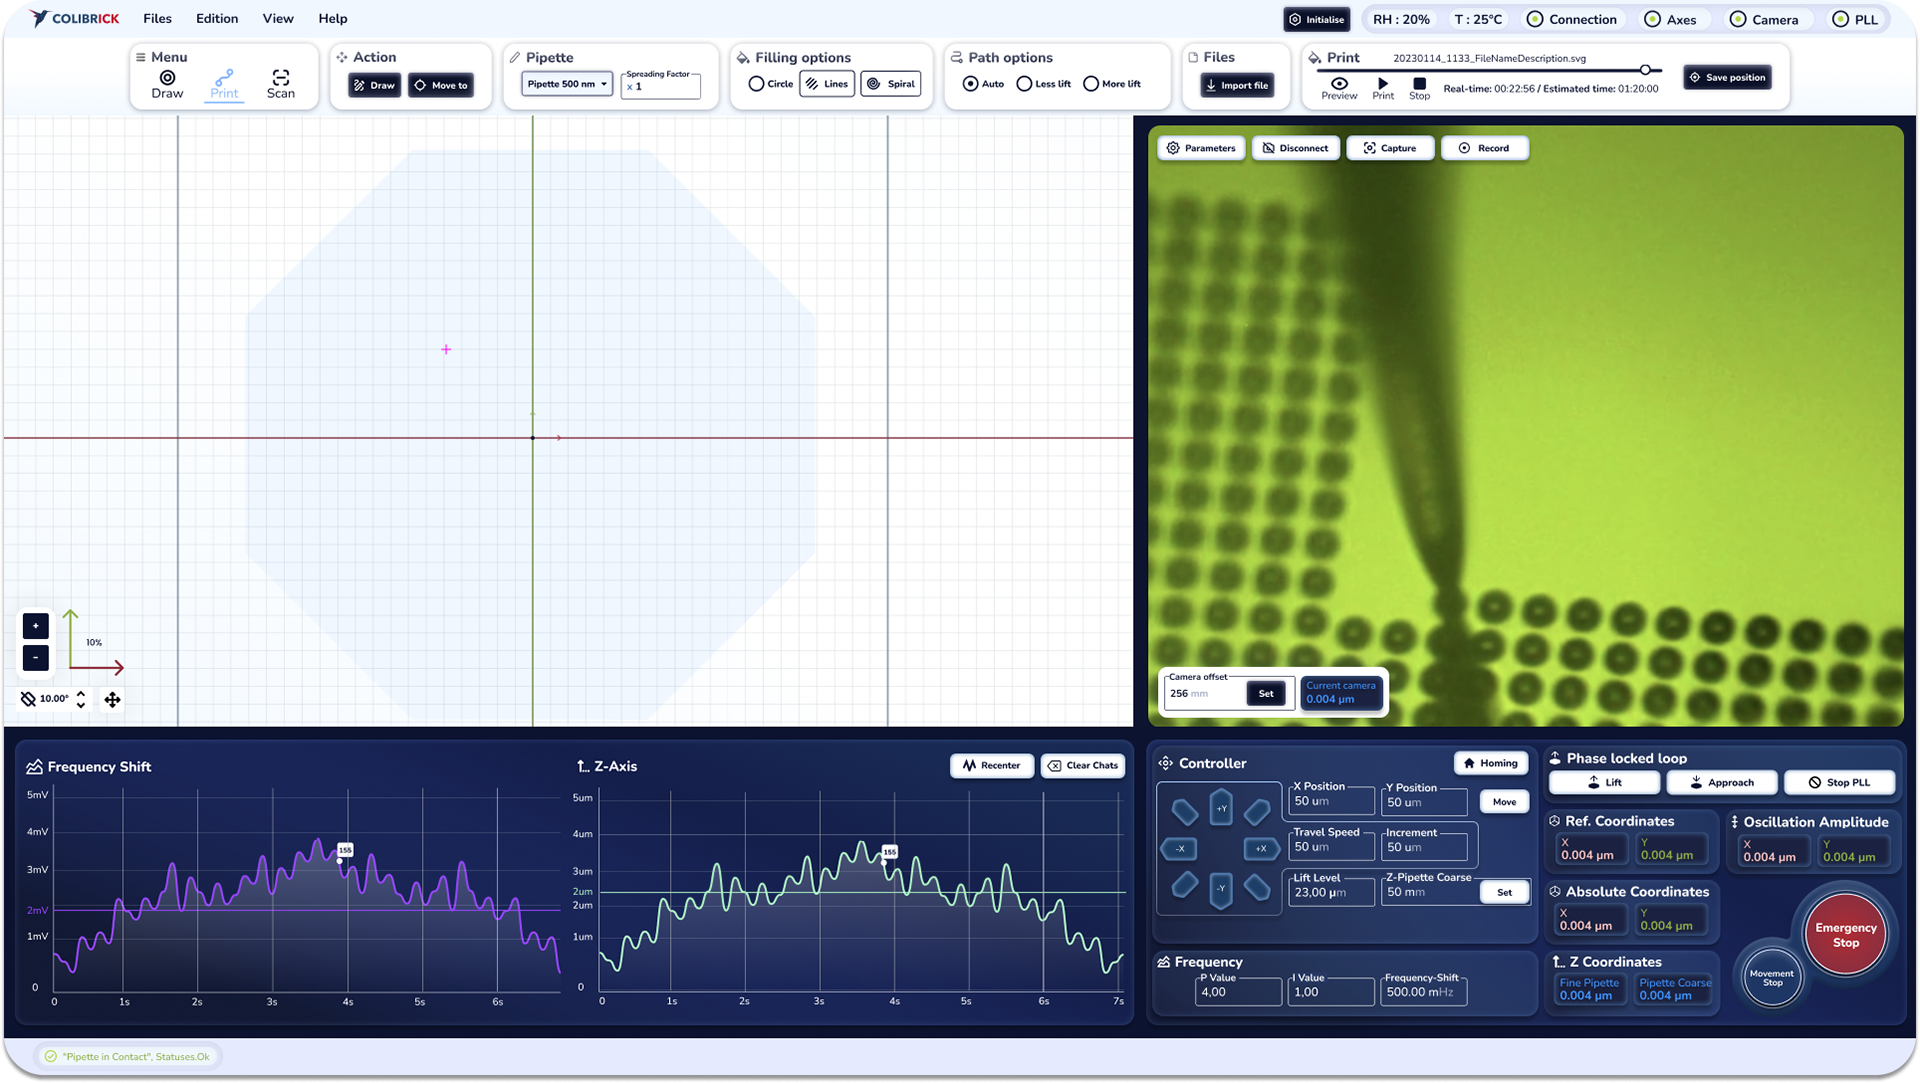Click the Lift Level input field
The image size is (1920, 1083).
click(x=1330, y=893)
